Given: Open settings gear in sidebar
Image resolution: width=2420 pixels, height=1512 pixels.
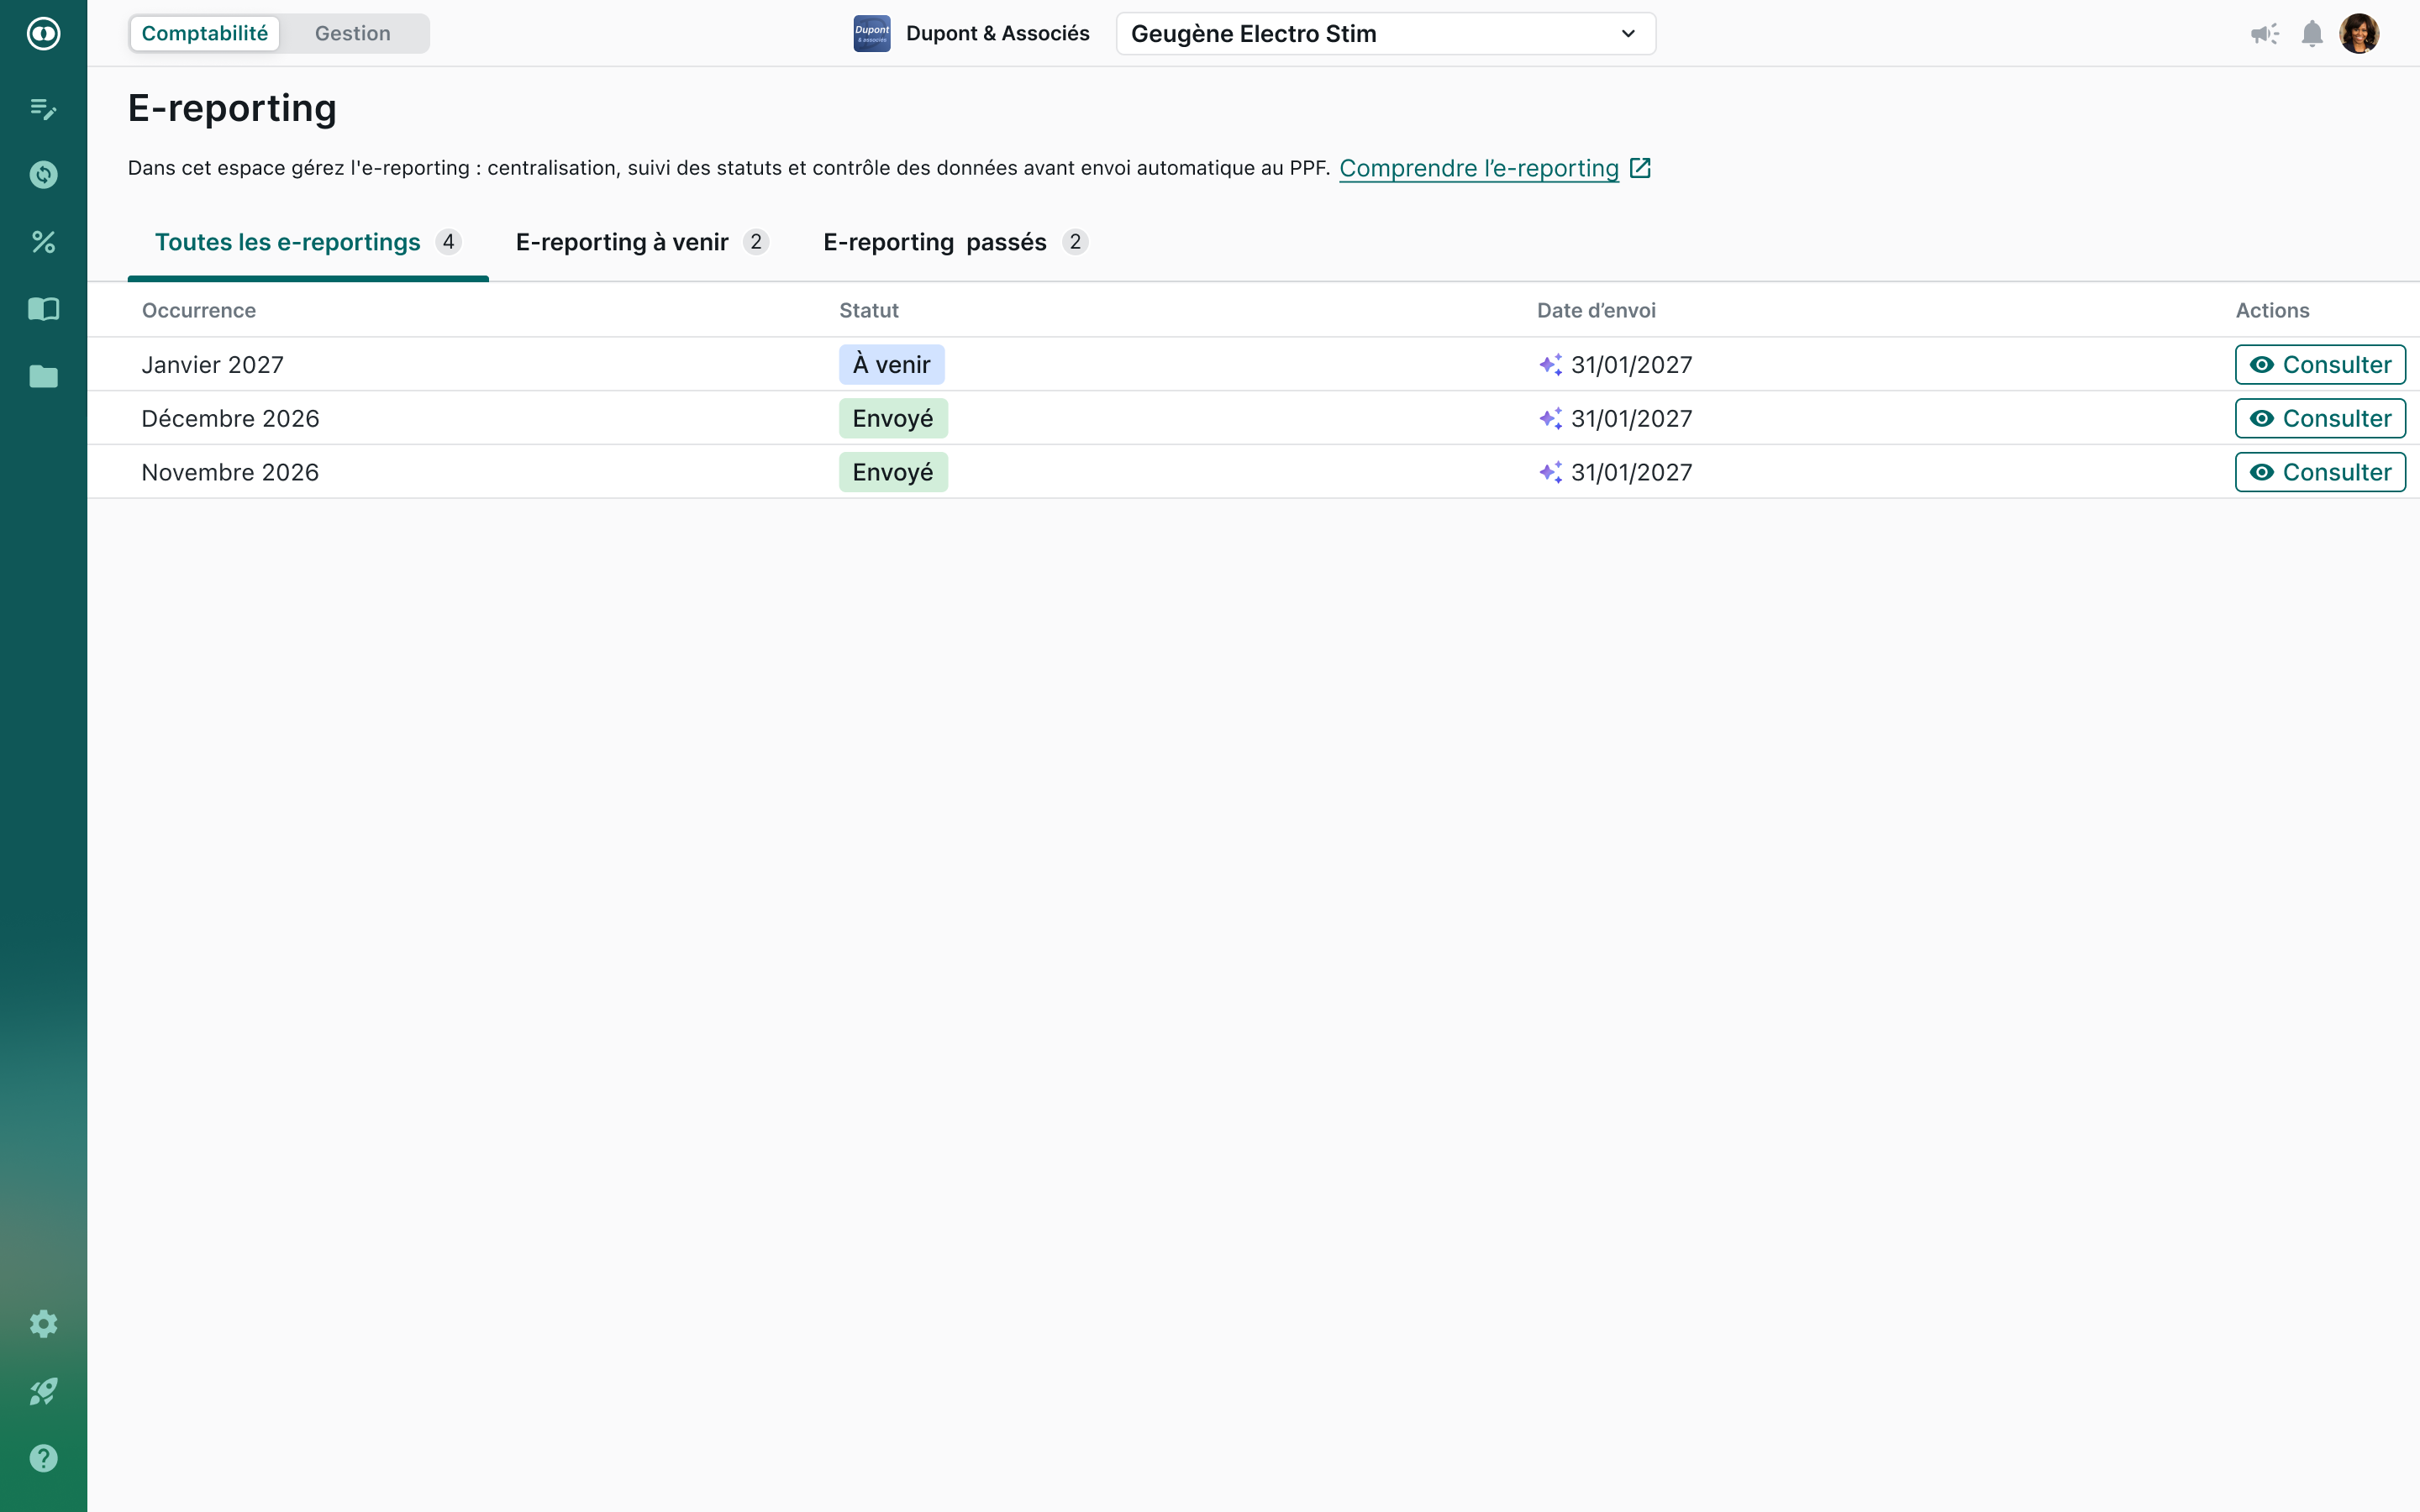Looking at the screenshot, I should pyautogui.click(x=43, y=1324).
